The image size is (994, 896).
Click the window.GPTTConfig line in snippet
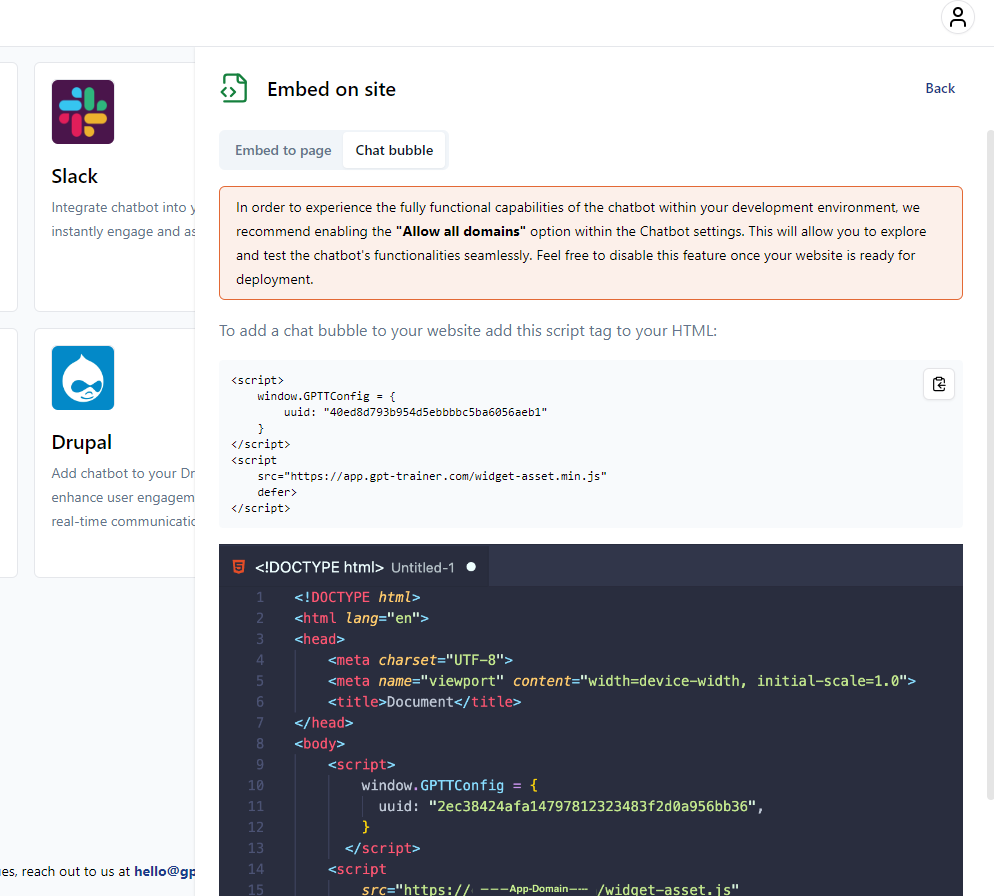[x=326, y=396]
